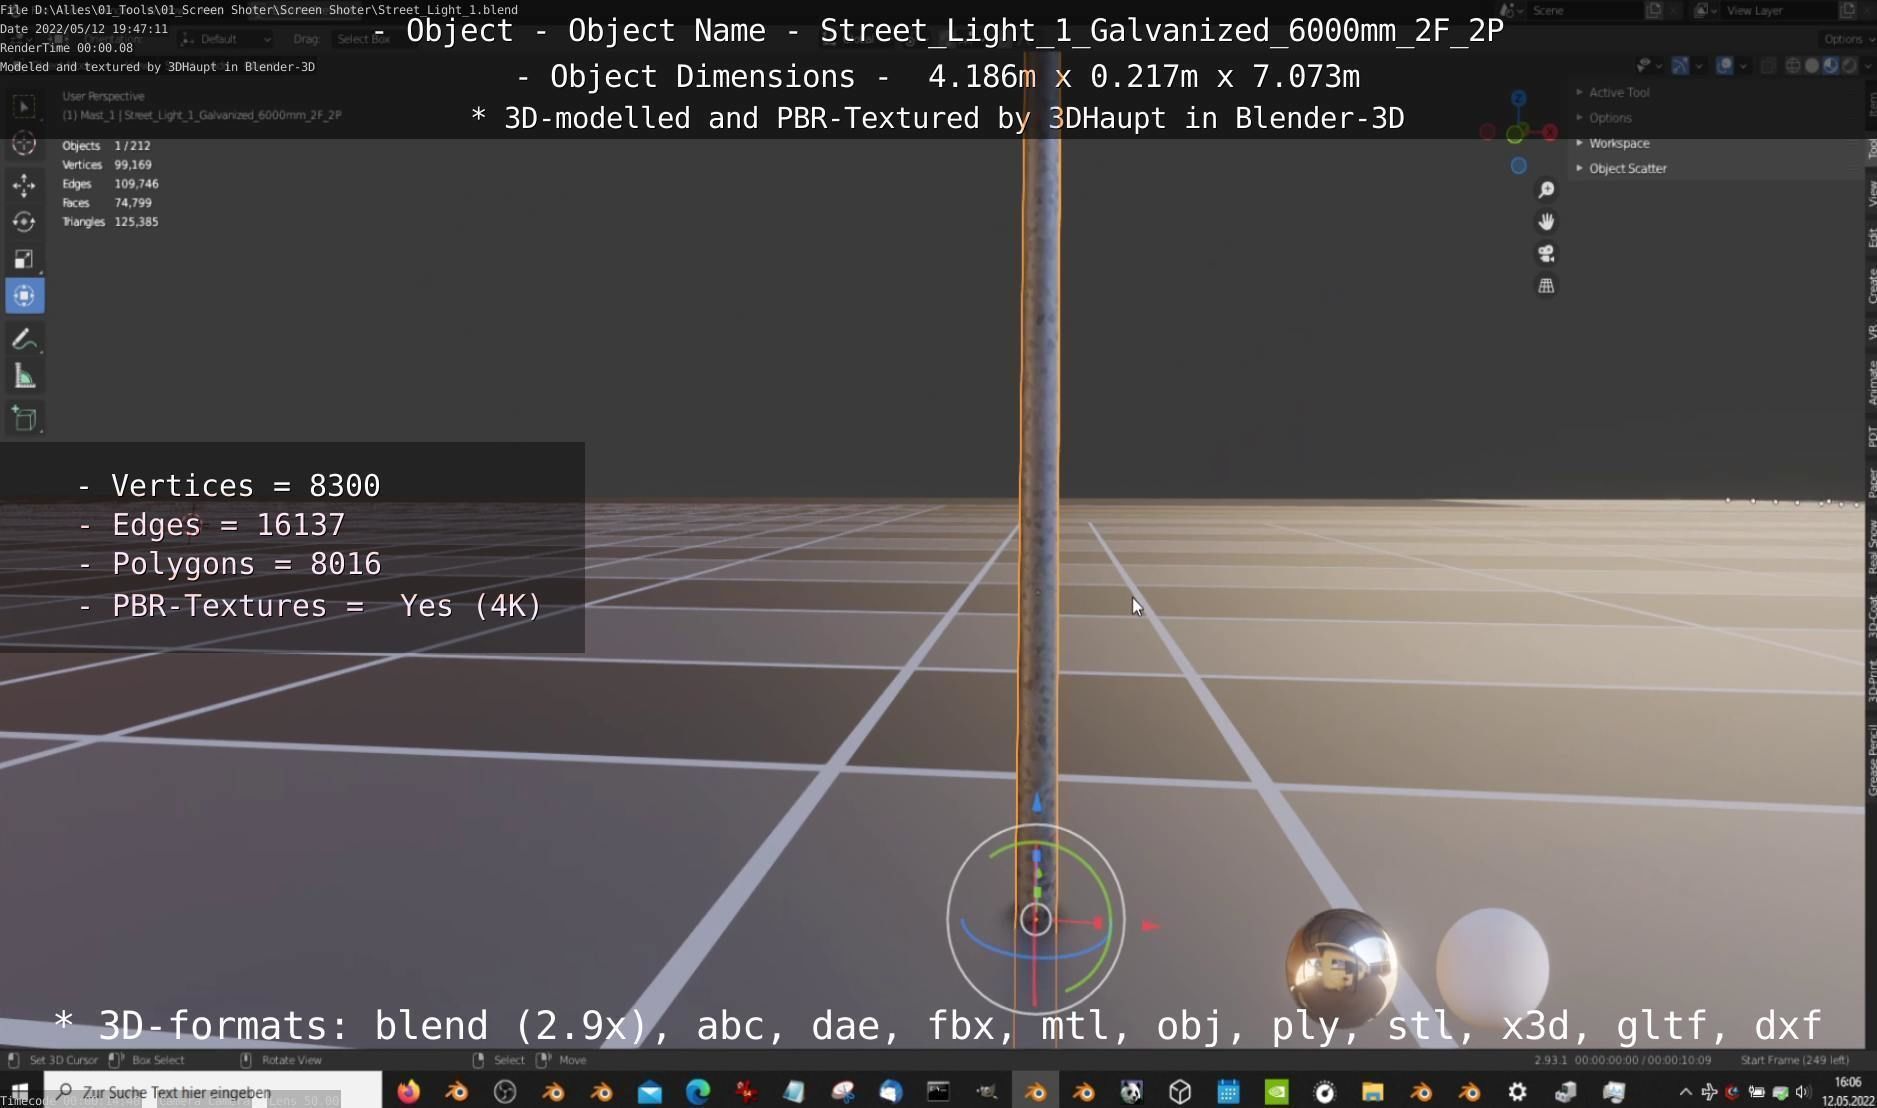
Task: Choose the Add Cube tool
Action: (x=25, y=419)
